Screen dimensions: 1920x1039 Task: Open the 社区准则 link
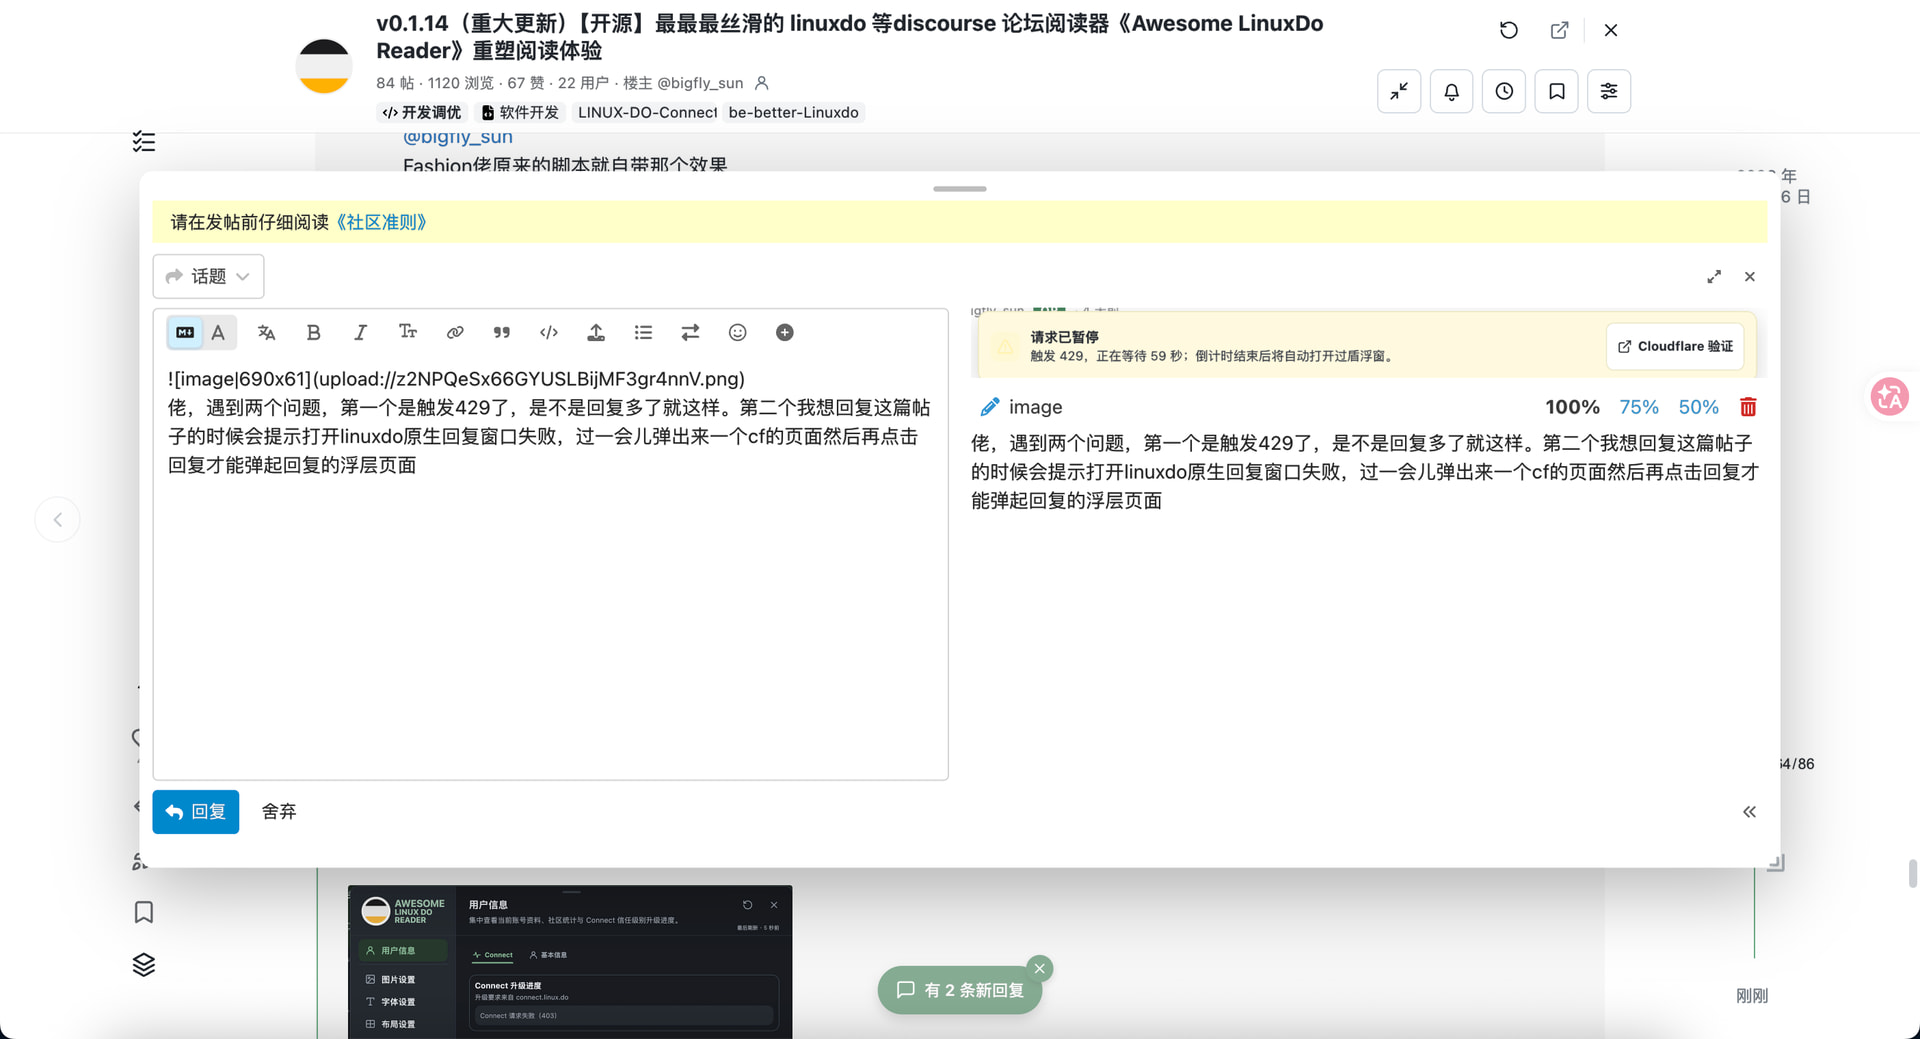(382, 222)
